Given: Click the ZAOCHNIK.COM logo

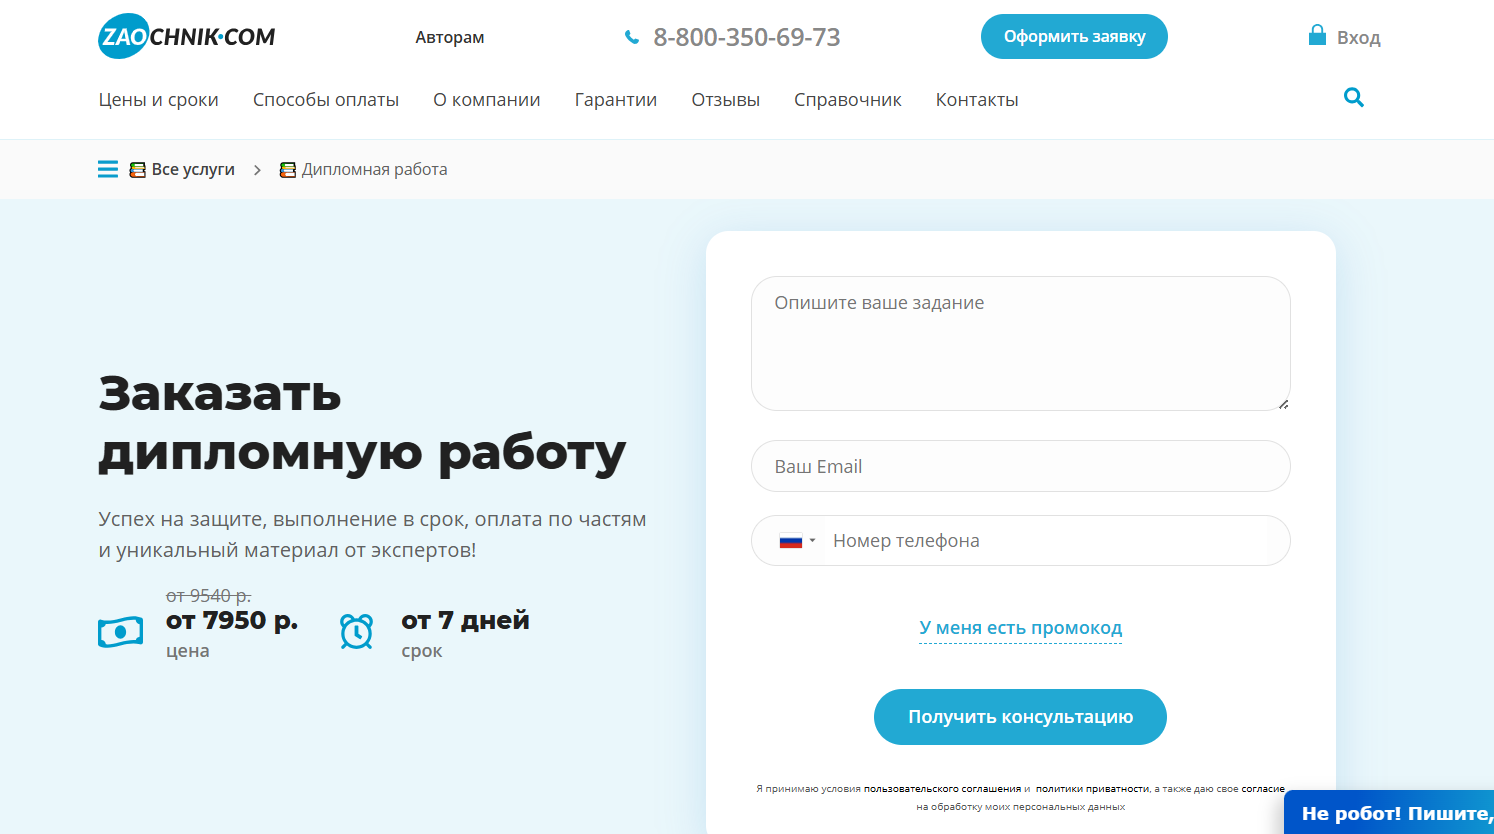Looking at the screenshot, I should point(186,36).
